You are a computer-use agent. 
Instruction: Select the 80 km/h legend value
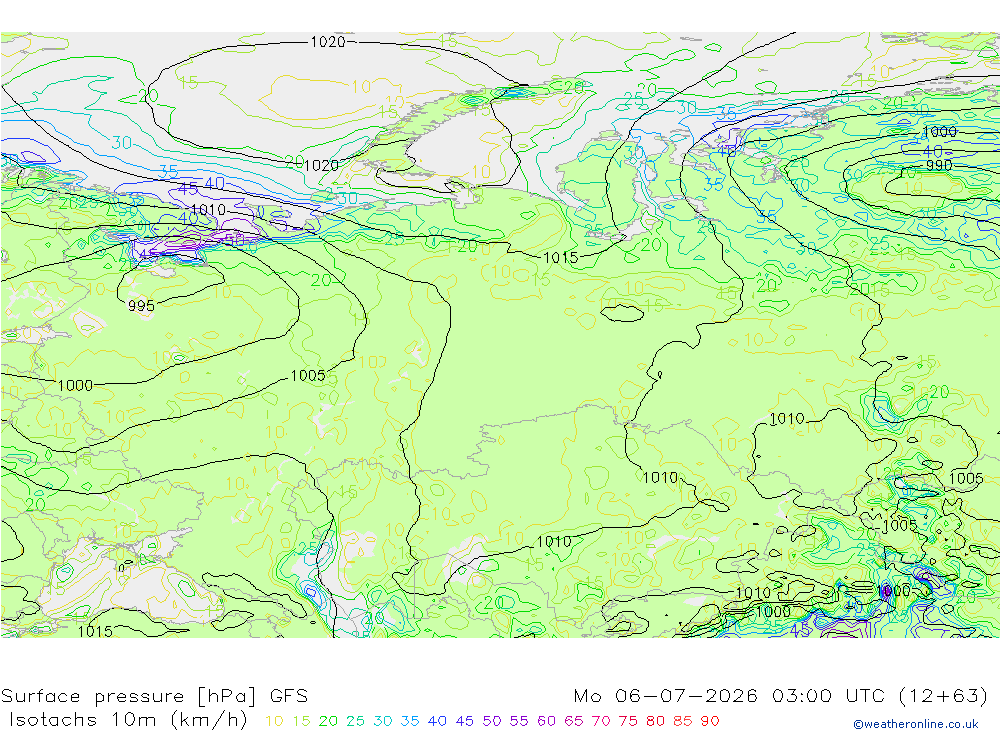[656, 721]
